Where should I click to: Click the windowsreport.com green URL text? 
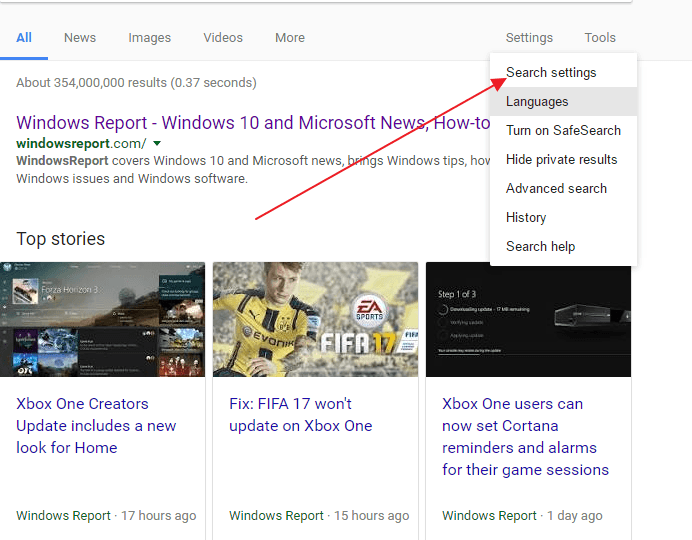click(81, 143)
